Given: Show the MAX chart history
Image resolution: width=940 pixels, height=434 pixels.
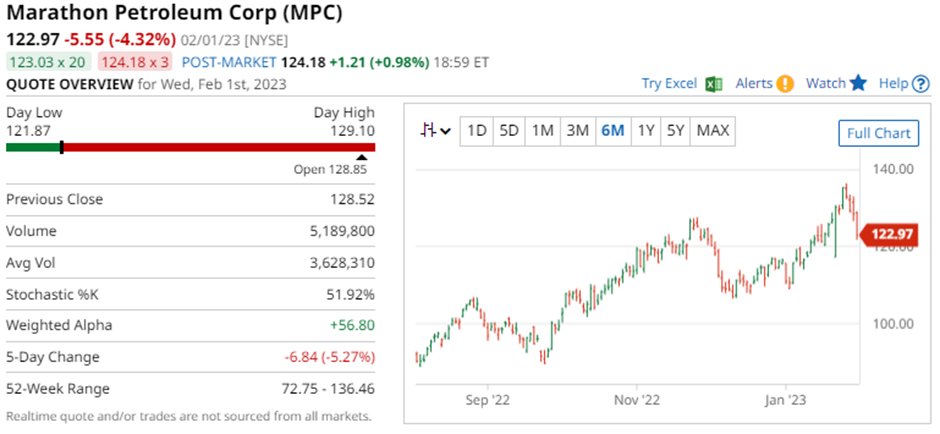Looking at the screenshot, I should pos(713,130).
